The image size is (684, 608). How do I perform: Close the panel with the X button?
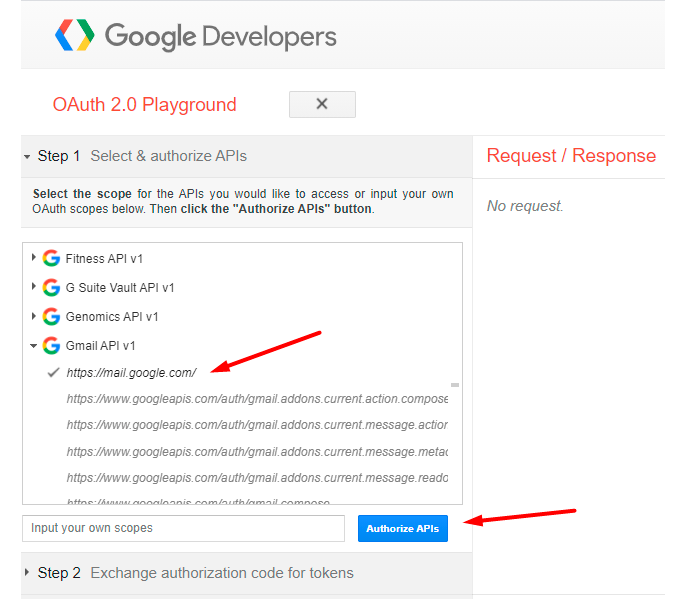pos(322,104)
